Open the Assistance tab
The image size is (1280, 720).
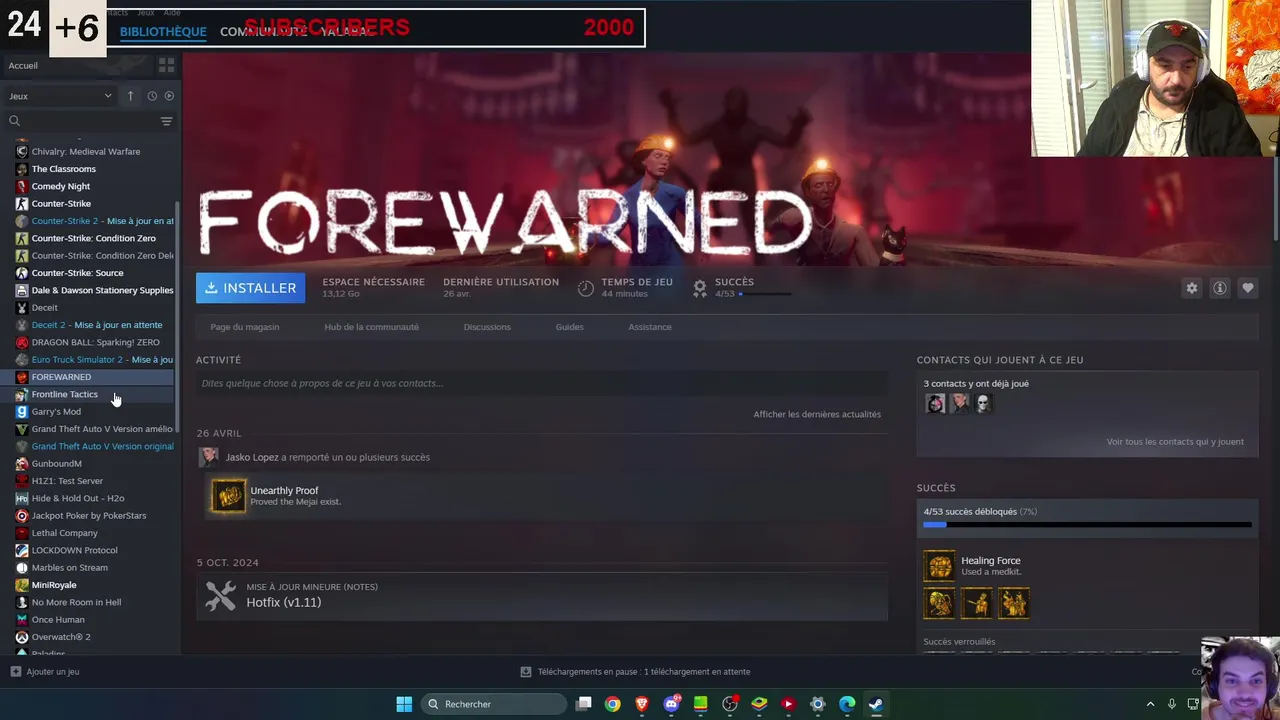[650, 327]
